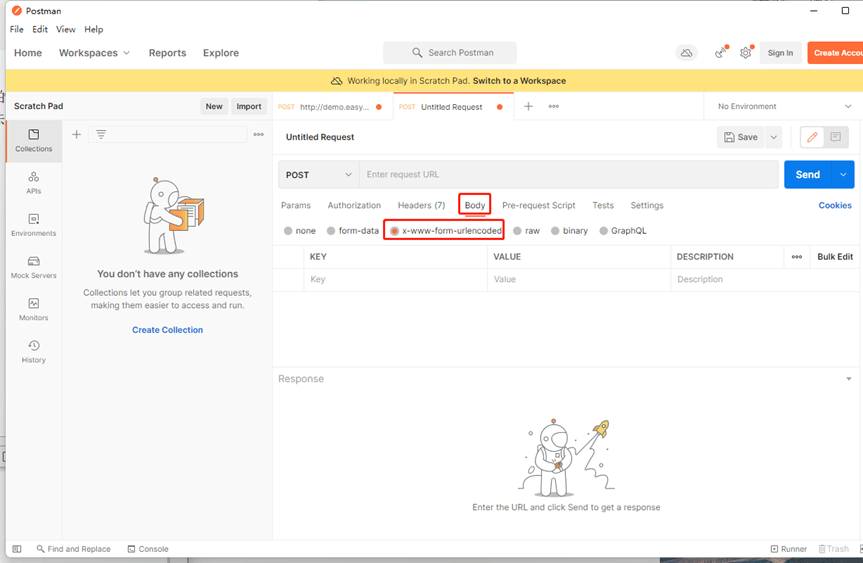863x563 pixels.
Task: Open Find and Replace
Action: pyautogui.click(x=73, y=549)
